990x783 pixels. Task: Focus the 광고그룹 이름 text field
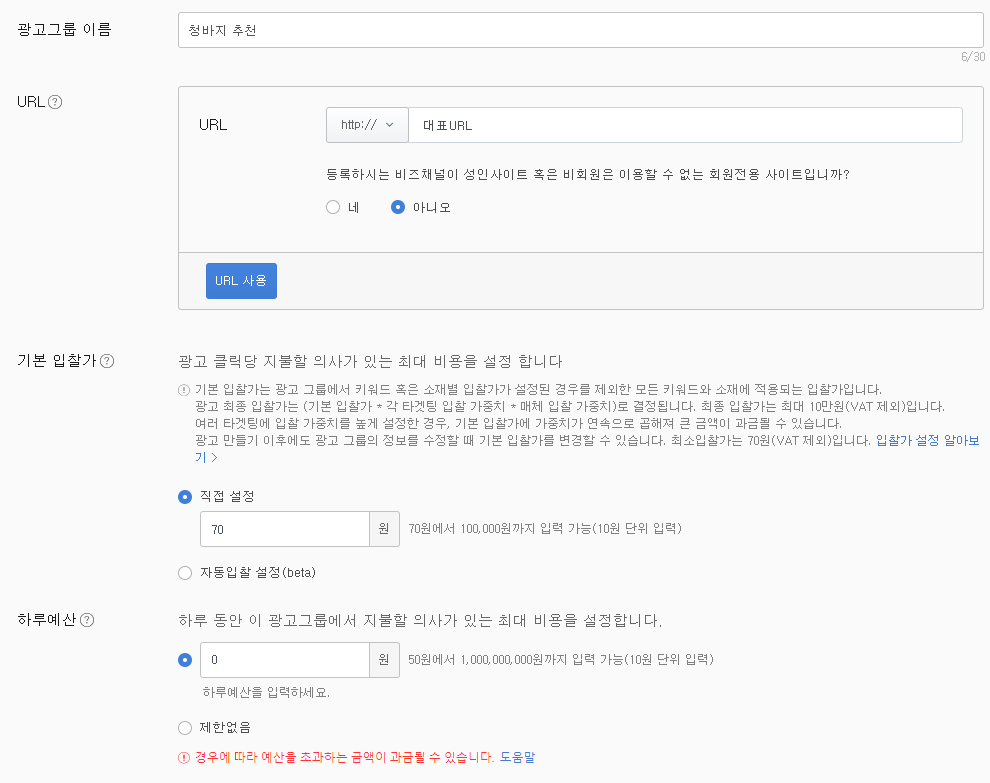point(580,30)
